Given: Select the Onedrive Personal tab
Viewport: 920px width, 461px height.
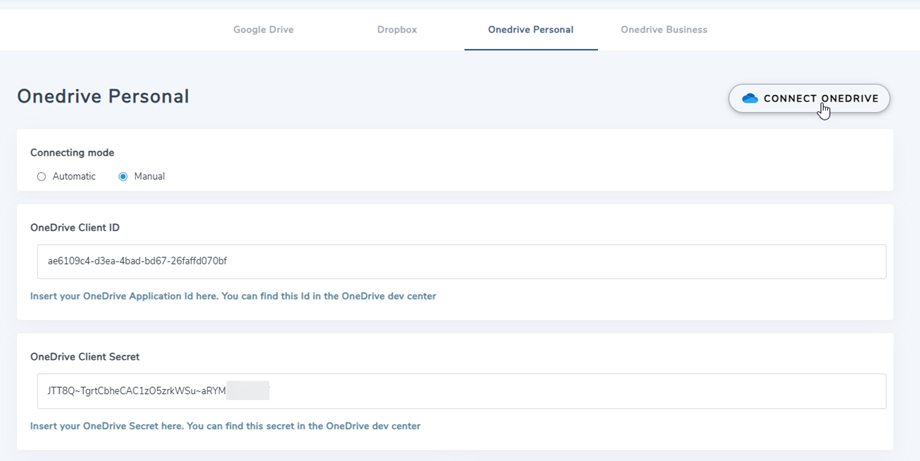Looking at the screenshot, I should pyautogui.click(x=531, y=29).
